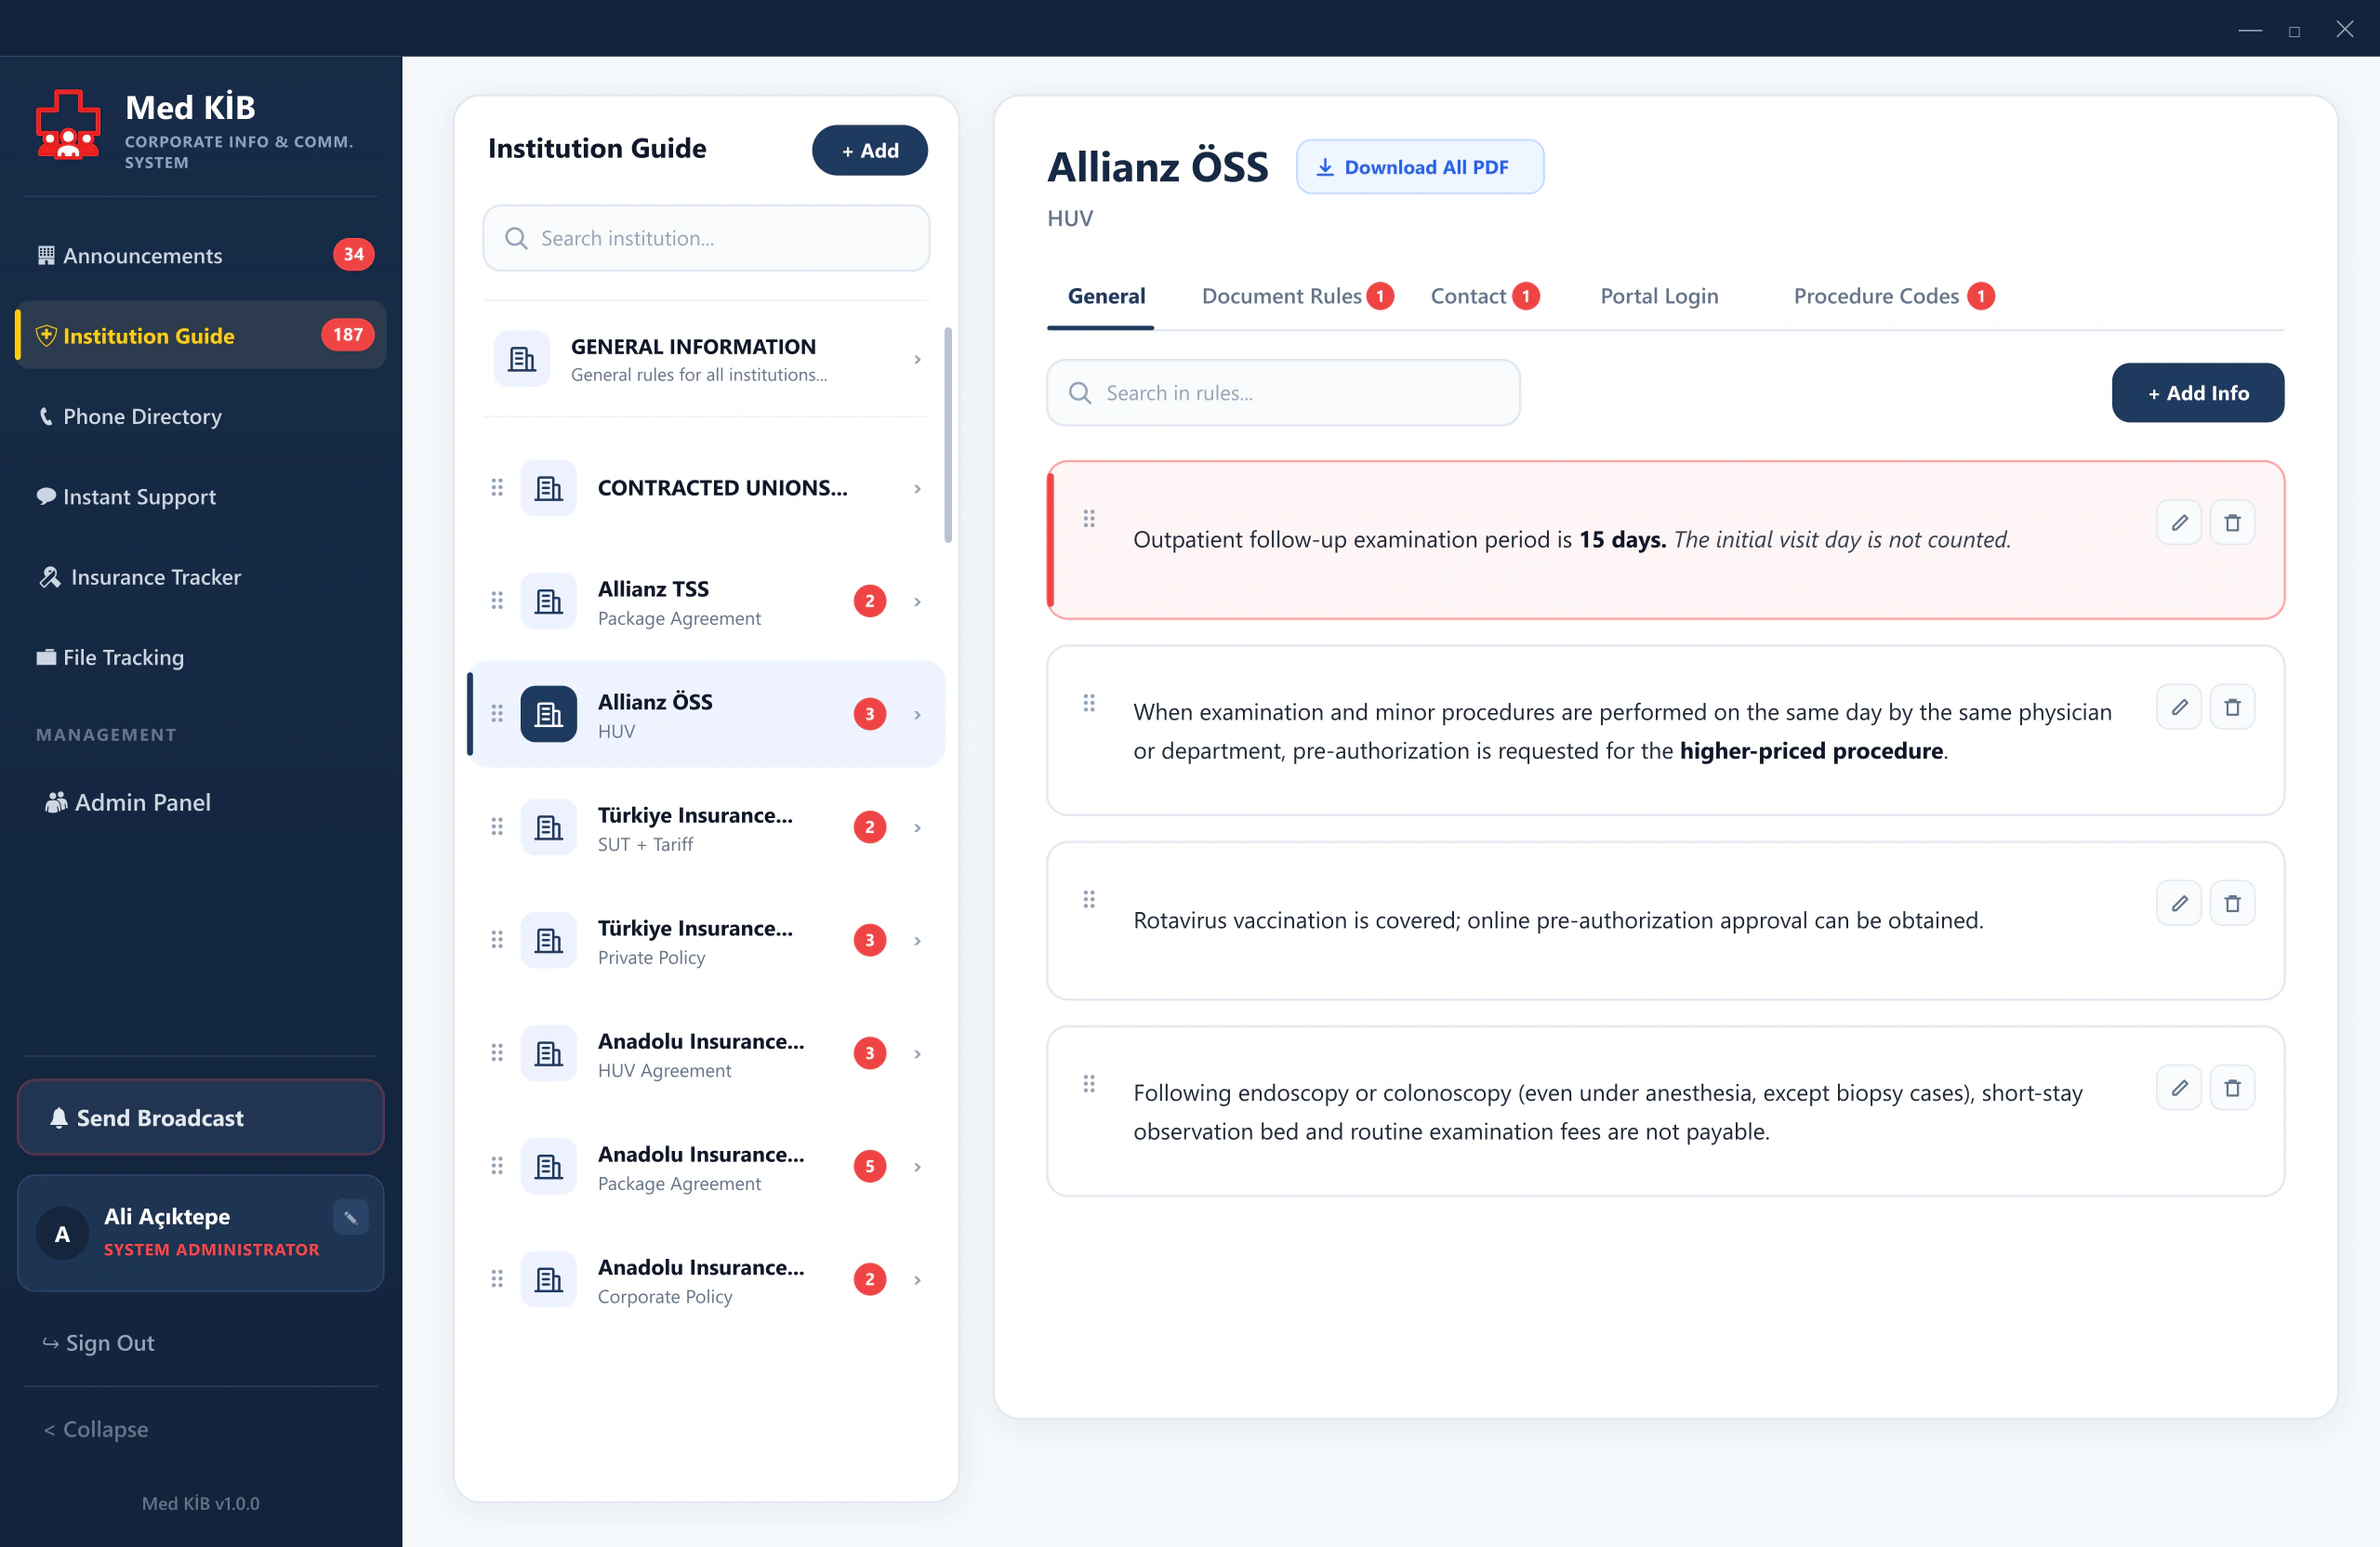Click the pencil icon beside Ali Açıktepe

(350, 1217)
